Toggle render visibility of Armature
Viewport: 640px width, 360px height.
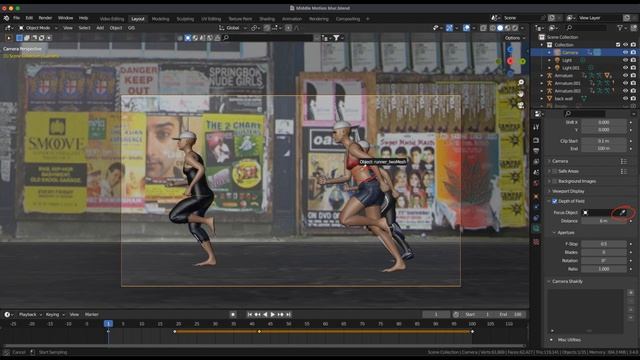tap(633, 76)
